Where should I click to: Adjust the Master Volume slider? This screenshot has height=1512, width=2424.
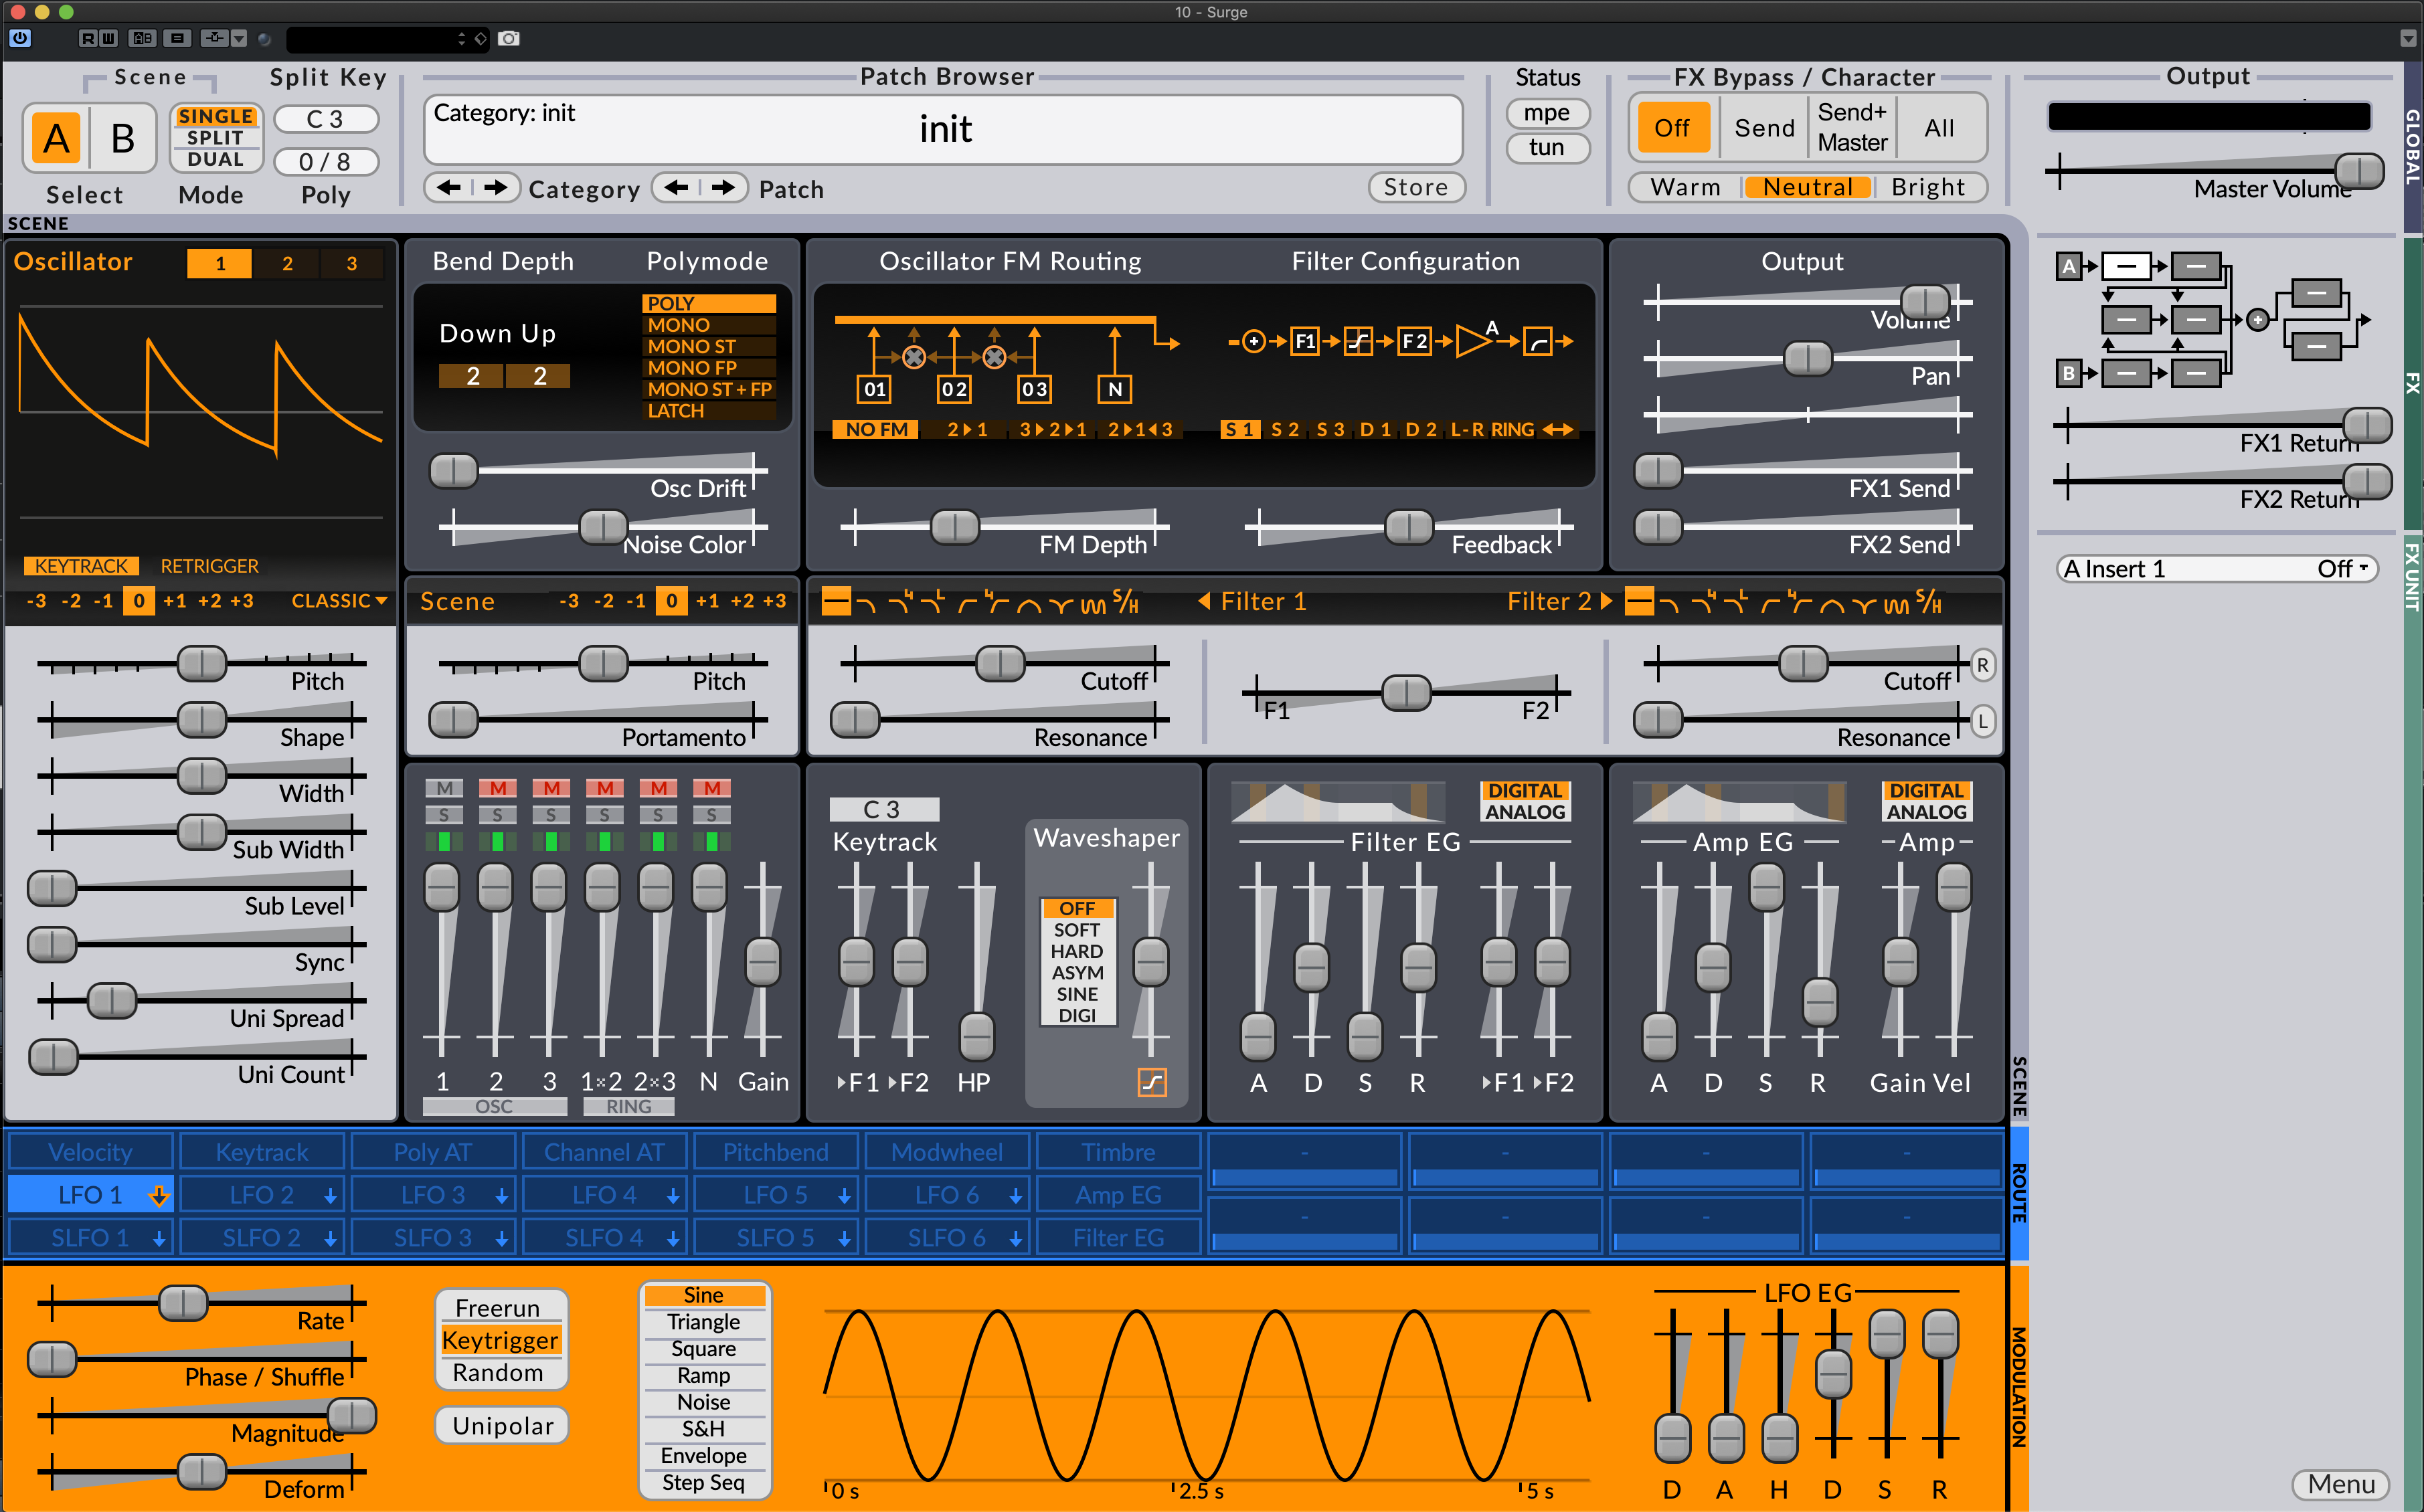2358,171
